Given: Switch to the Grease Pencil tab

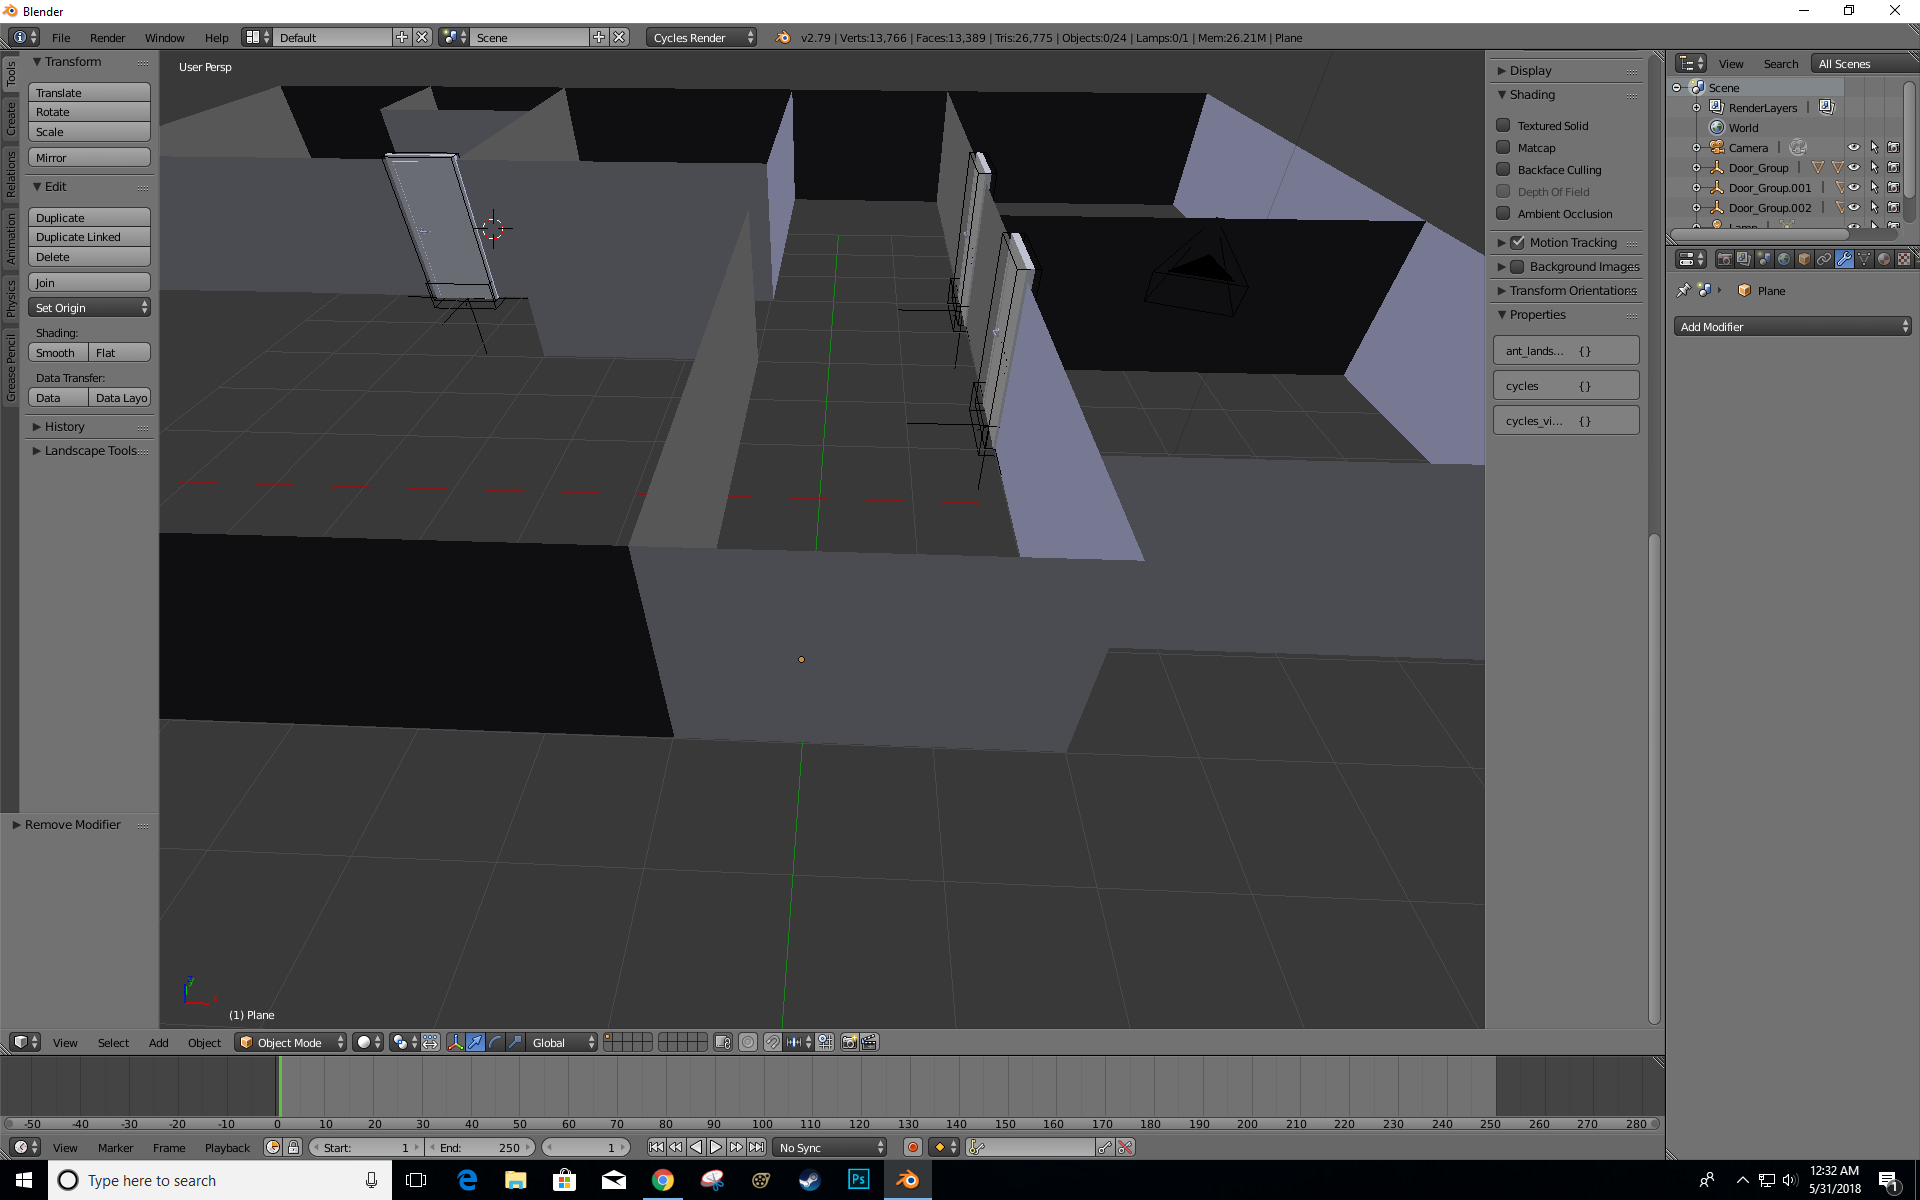Looking at the screenshot, I should coord(10,368).
